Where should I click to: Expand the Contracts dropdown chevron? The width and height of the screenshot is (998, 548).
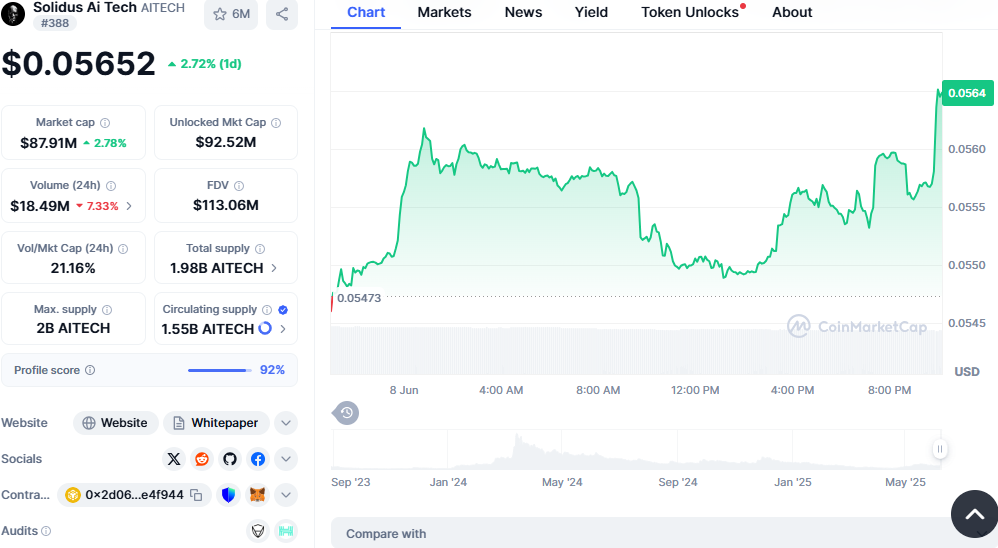(286, 495)
